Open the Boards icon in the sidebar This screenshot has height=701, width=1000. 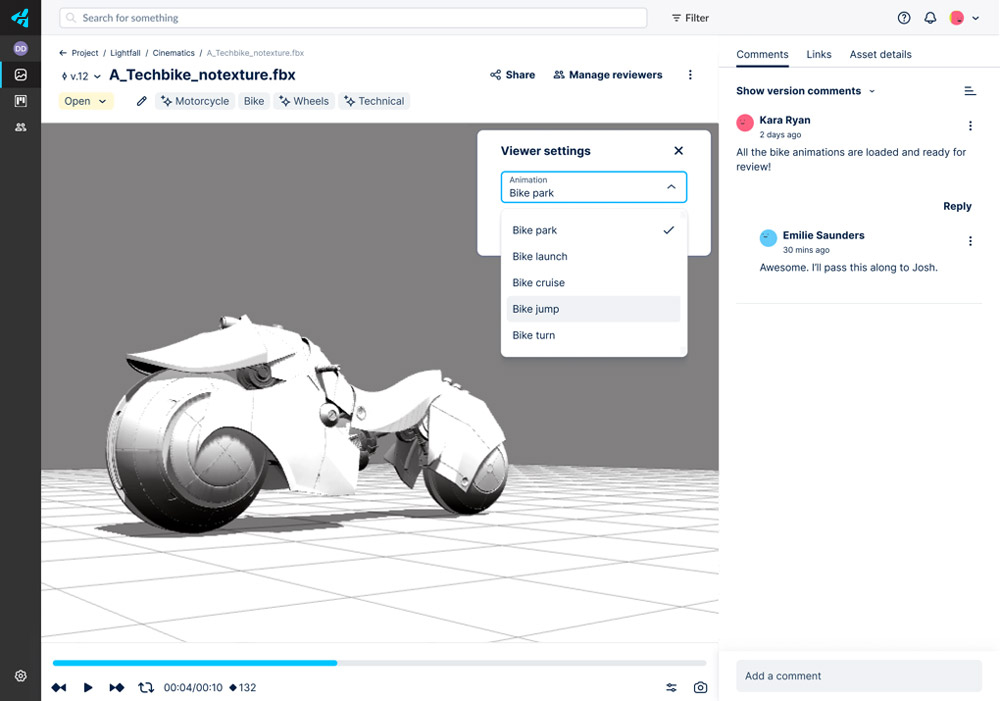click(x=20, y=100)
